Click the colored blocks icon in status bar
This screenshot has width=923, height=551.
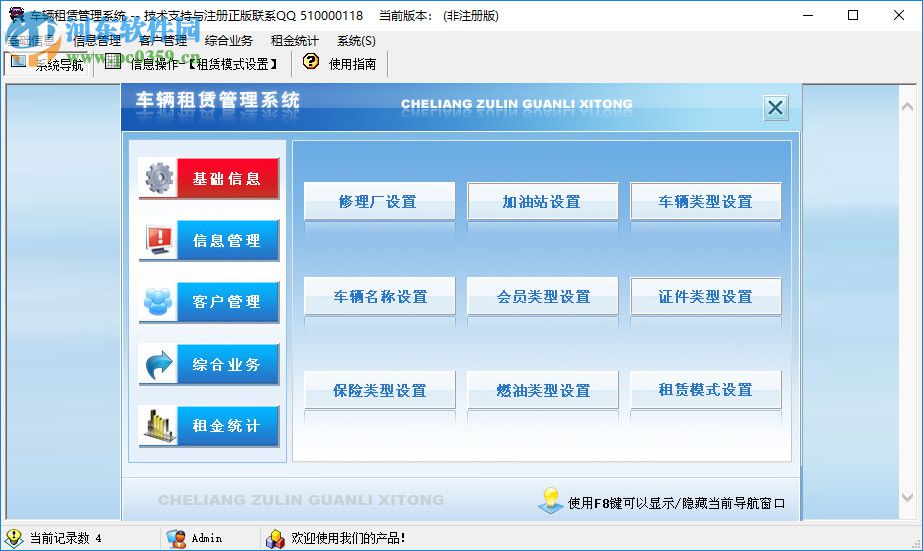(275, 538)
